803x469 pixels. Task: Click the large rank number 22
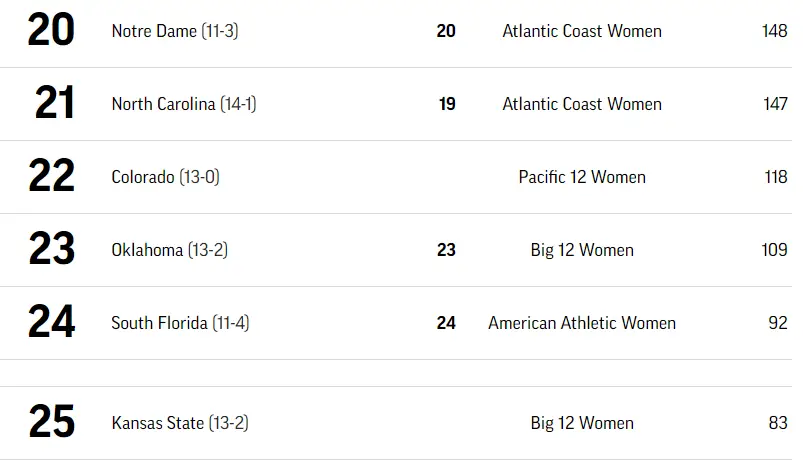(51, 177)
